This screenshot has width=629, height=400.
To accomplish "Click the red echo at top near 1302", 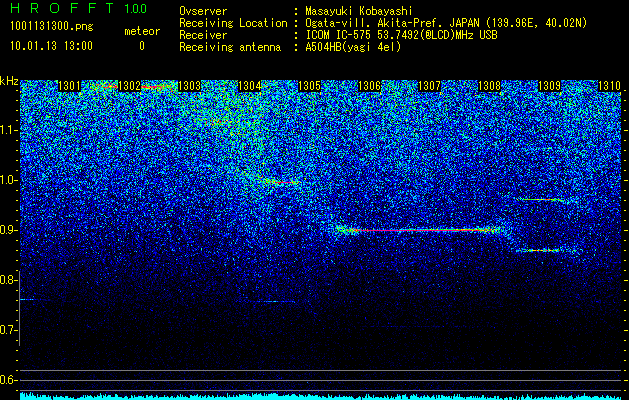I will pos(152,87).
